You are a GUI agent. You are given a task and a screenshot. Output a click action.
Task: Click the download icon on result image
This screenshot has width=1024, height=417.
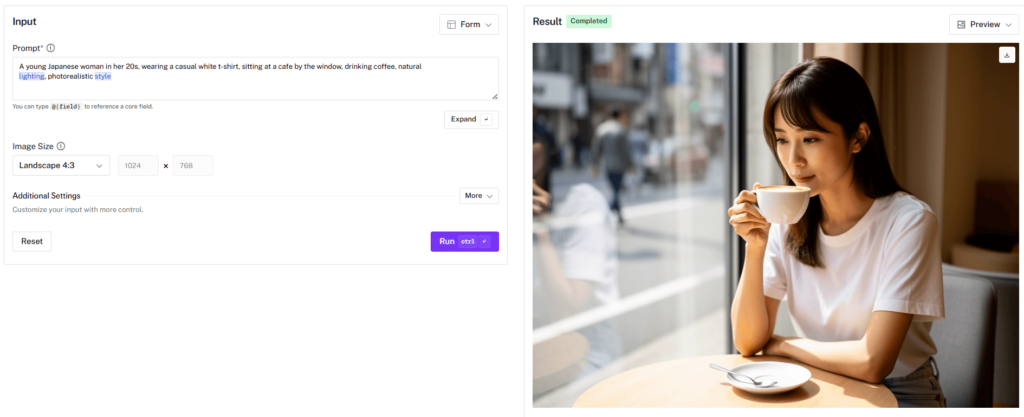[x=1006, y=56]
